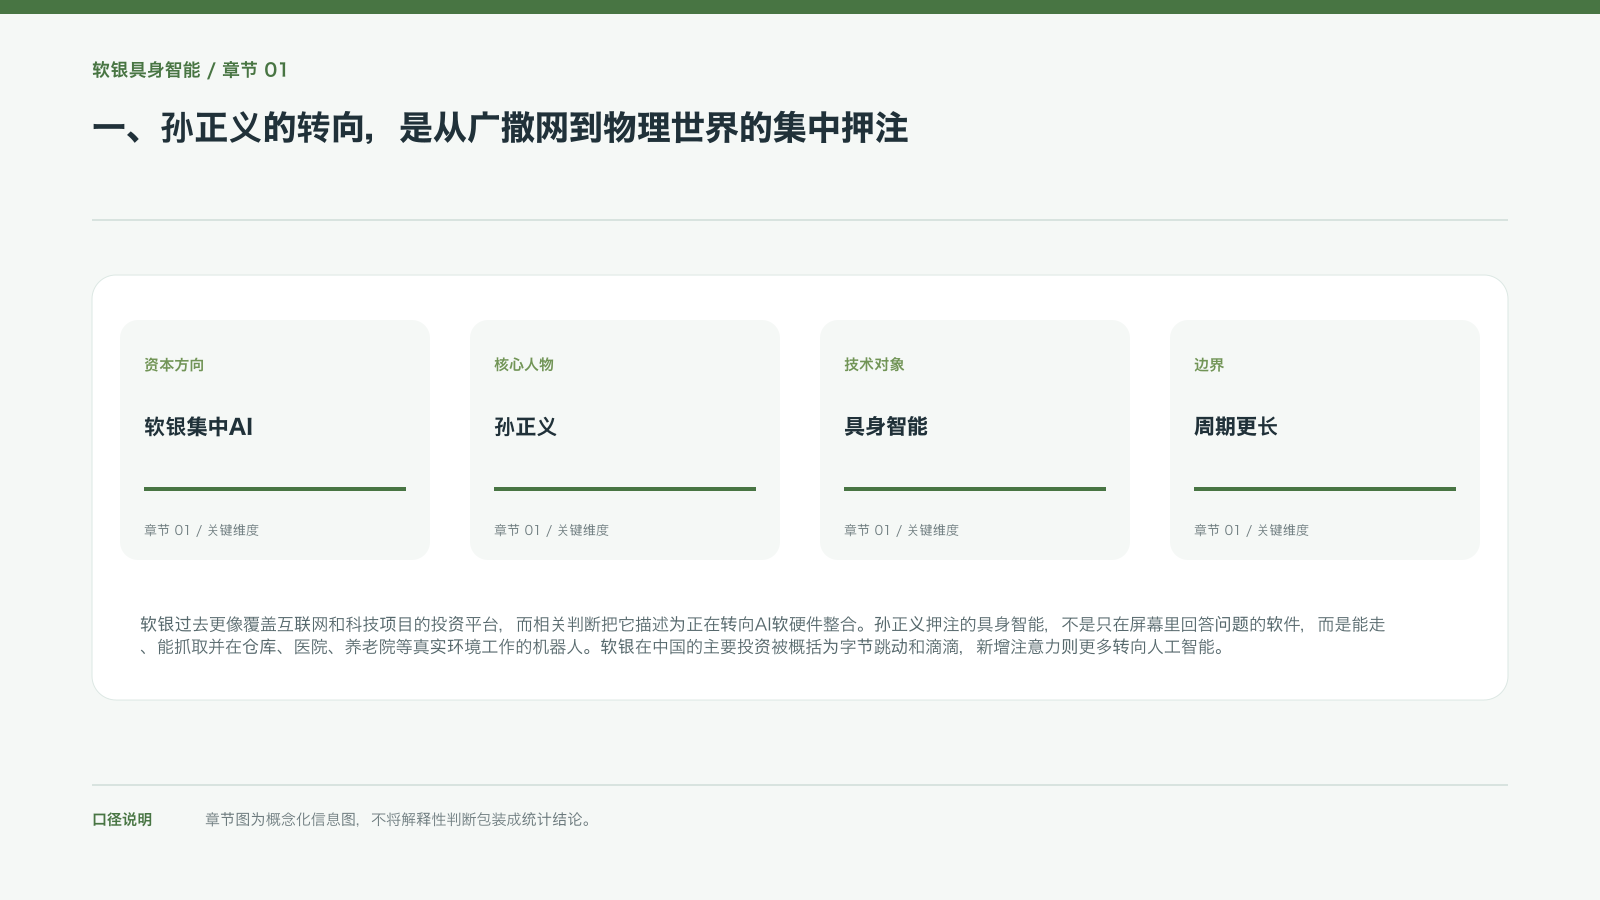Select the "软银集中AI" card heading
Screen dimensions: 1600x900
coord(198,427)
